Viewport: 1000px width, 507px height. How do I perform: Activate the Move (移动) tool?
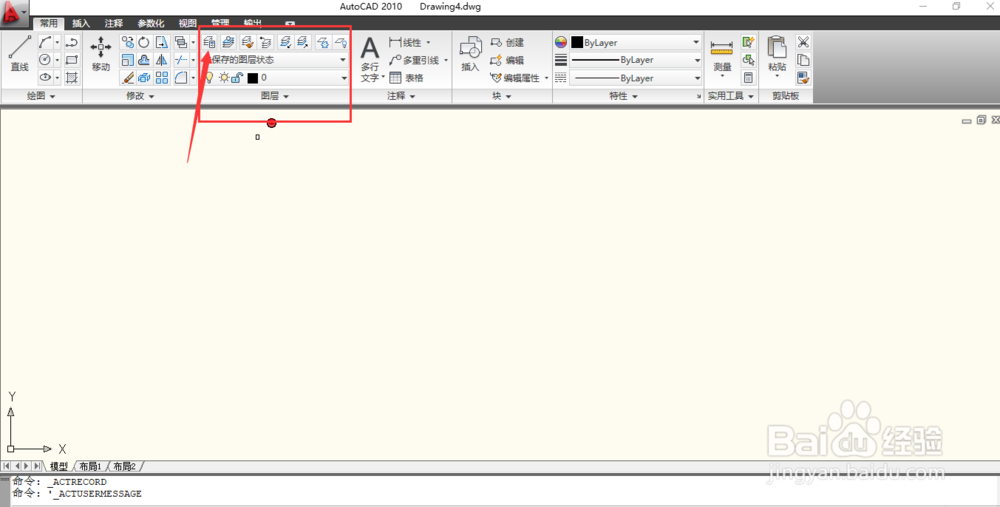tap(101, 54)
